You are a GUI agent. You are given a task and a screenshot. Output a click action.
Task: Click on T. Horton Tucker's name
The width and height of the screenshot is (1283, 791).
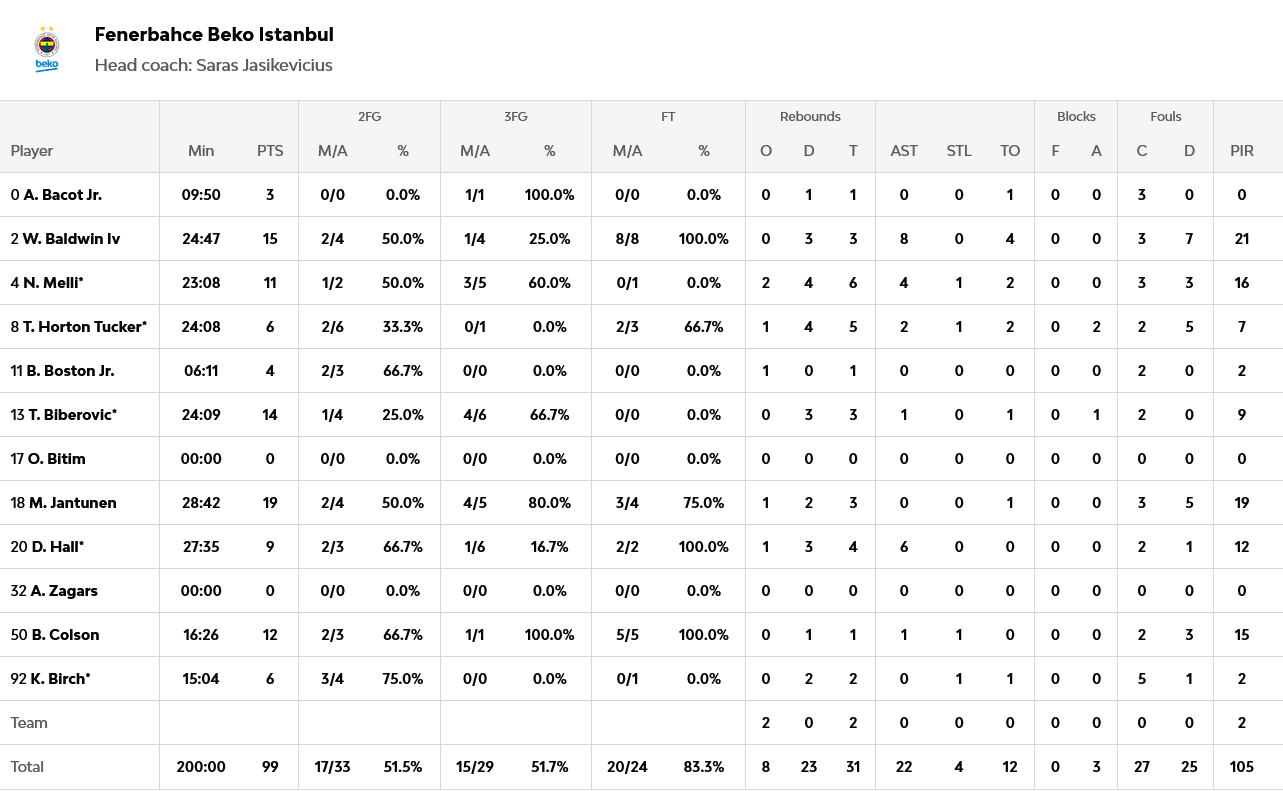[84, 327]
